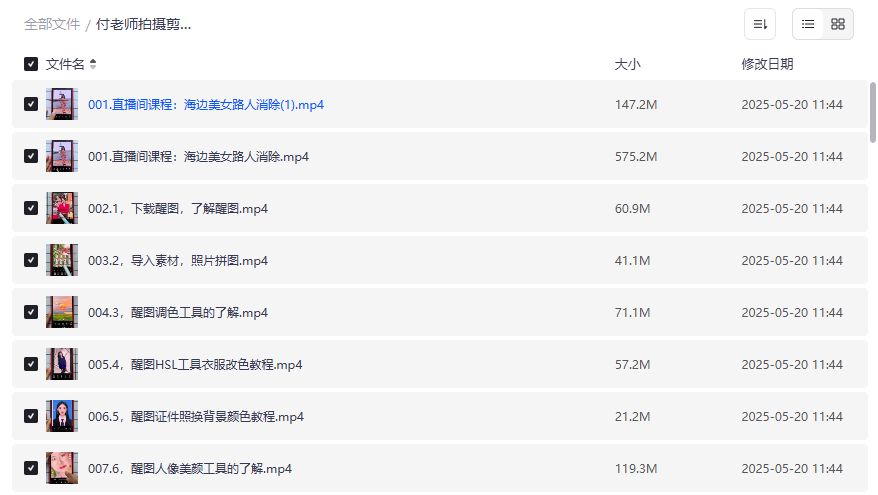Click the 147.2M size value
Screen dimensions: 878x495
(x=636, y=105)
